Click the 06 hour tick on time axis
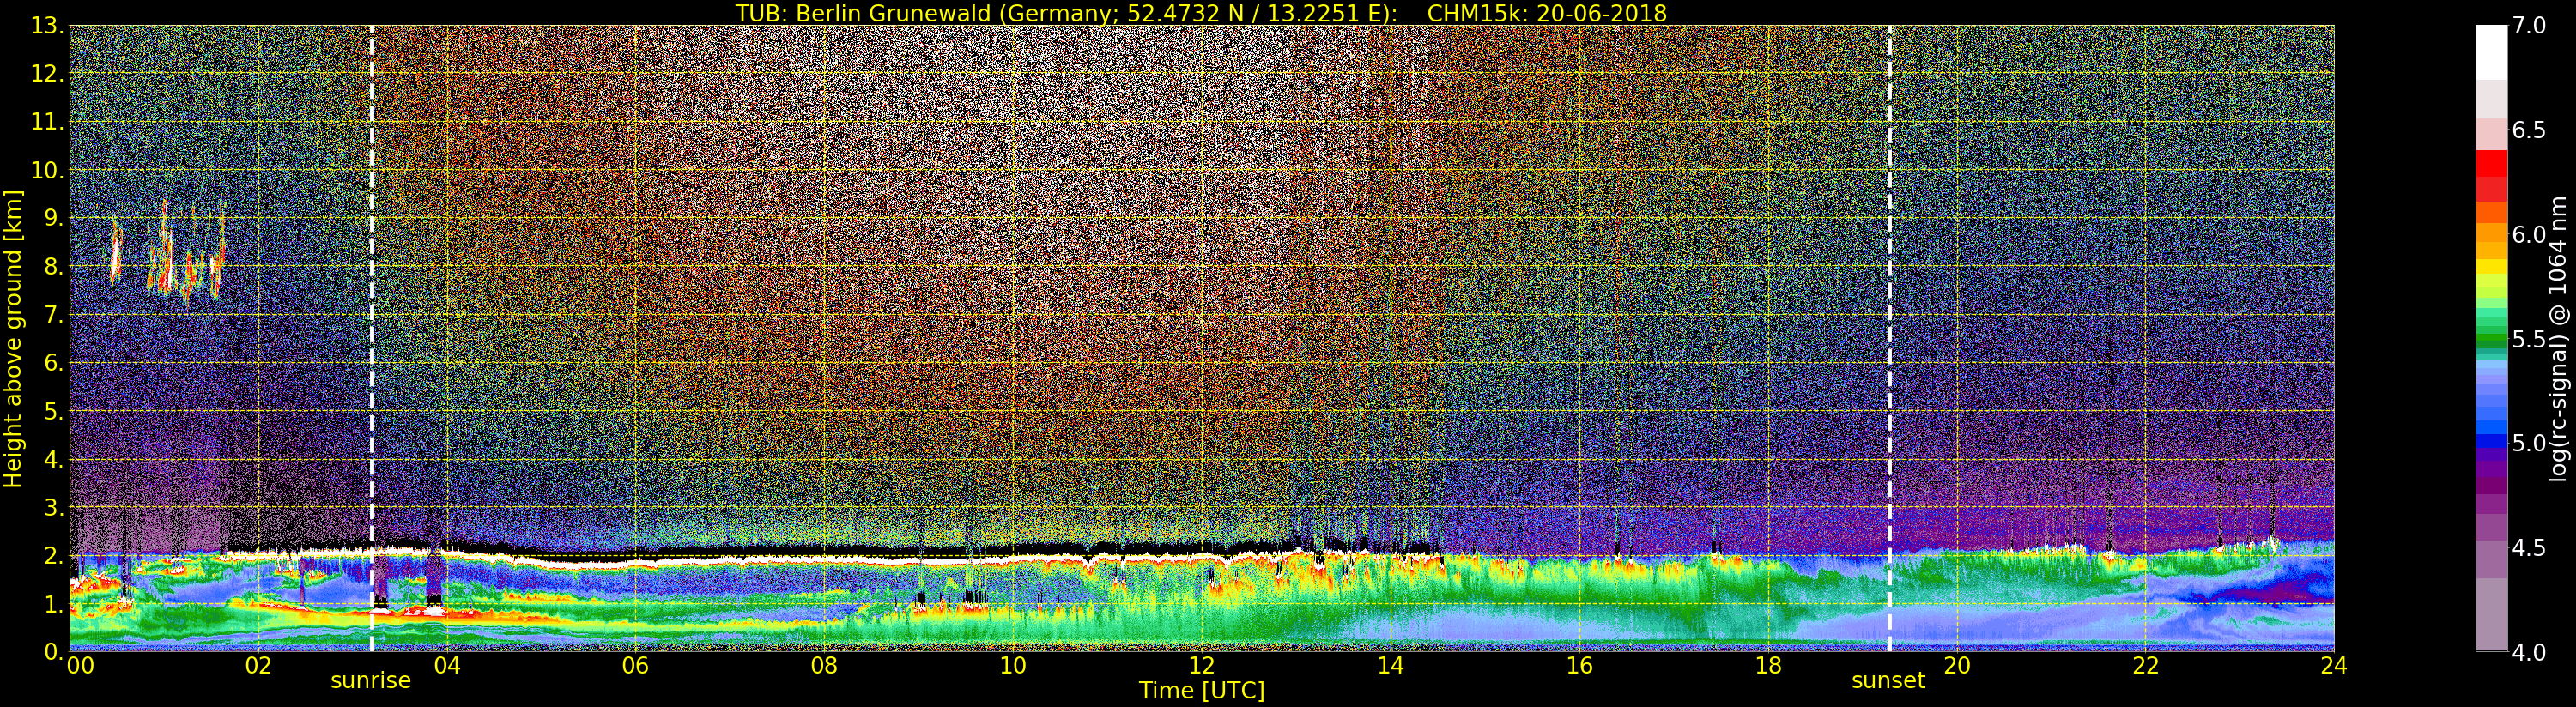Image resolution: width=2576 pixels, height=707 pixels. [635, 666]
